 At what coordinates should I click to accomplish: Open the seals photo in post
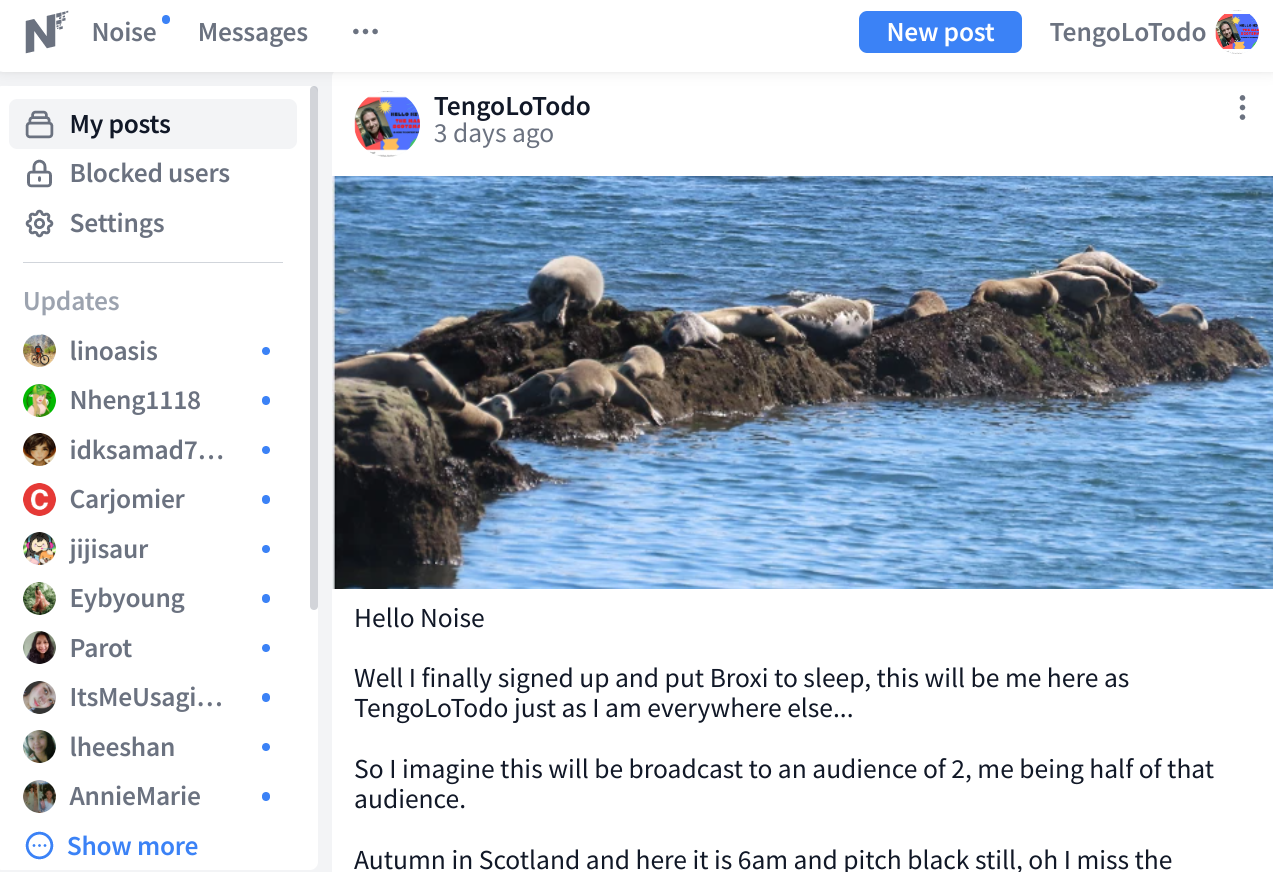(803, 383)
